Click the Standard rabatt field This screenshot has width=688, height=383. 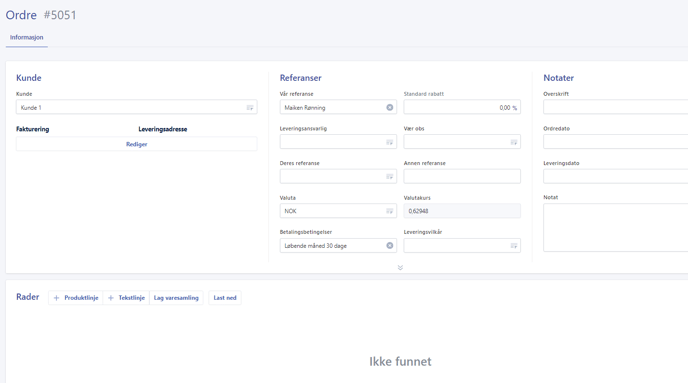tap(462, 107)
